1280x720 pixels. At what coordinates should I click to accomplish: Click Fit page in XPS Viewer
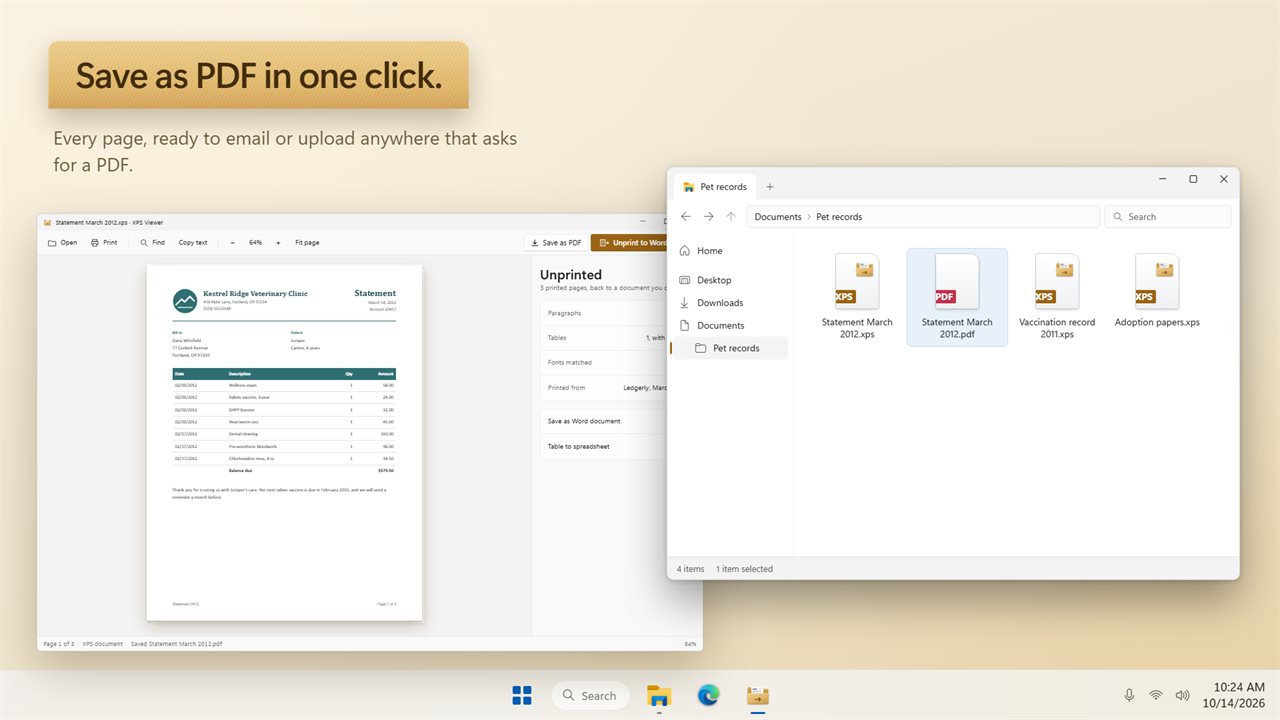[307, 243]
